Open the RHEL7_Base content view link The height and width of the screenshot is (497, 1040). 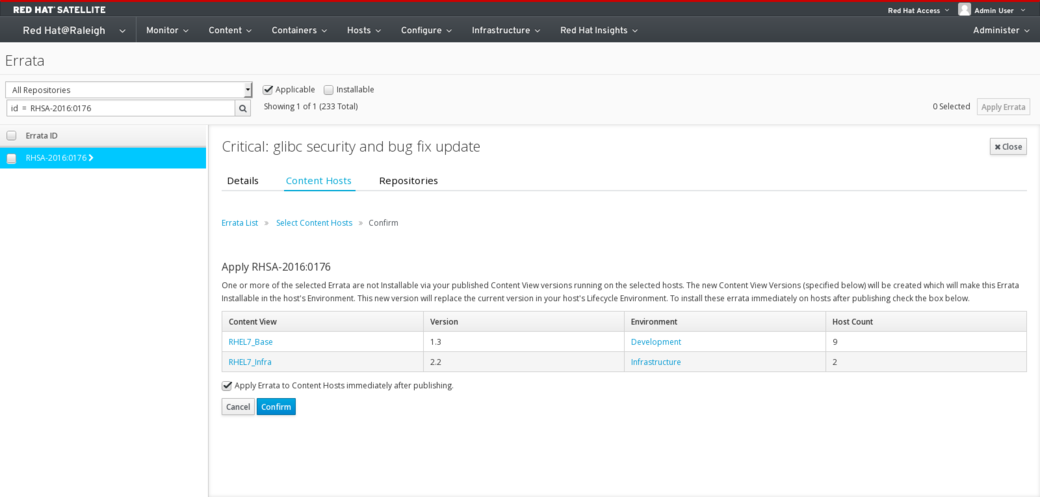pyautogui.click(x=251, y=342)
